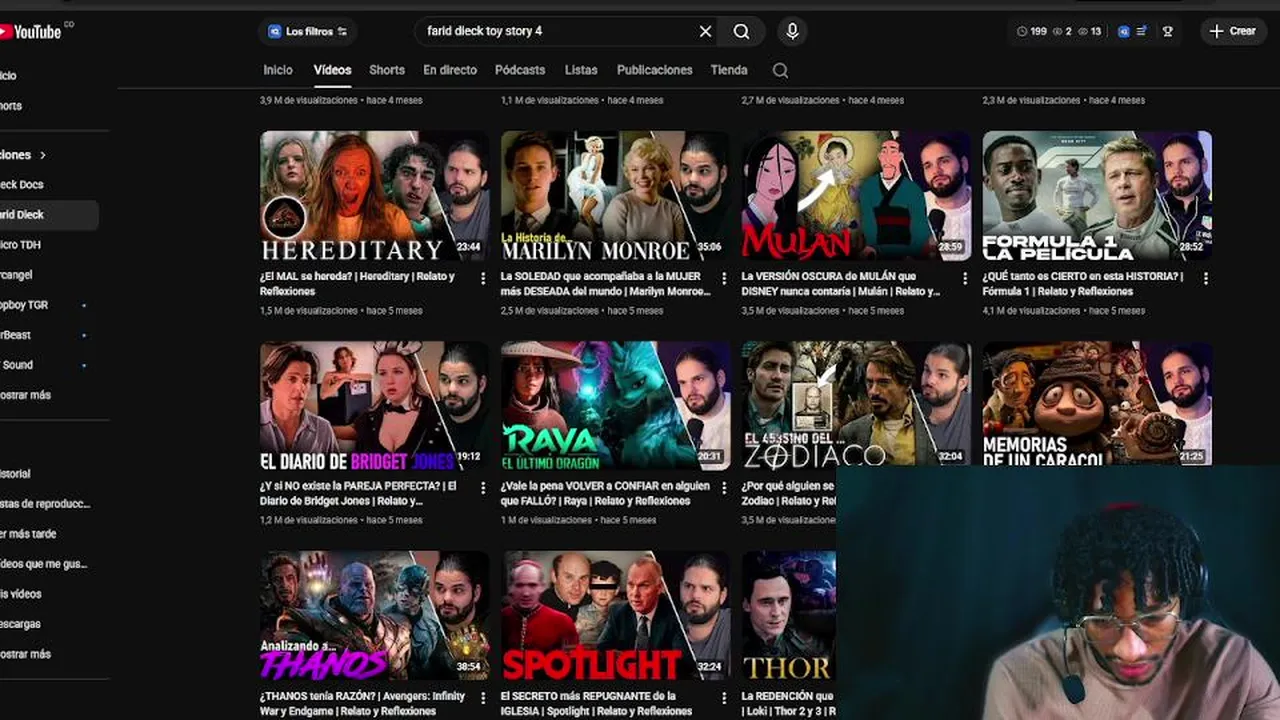
Task: Open the Marilyn Monroe video thumbnail
Action: pos(616,196)
